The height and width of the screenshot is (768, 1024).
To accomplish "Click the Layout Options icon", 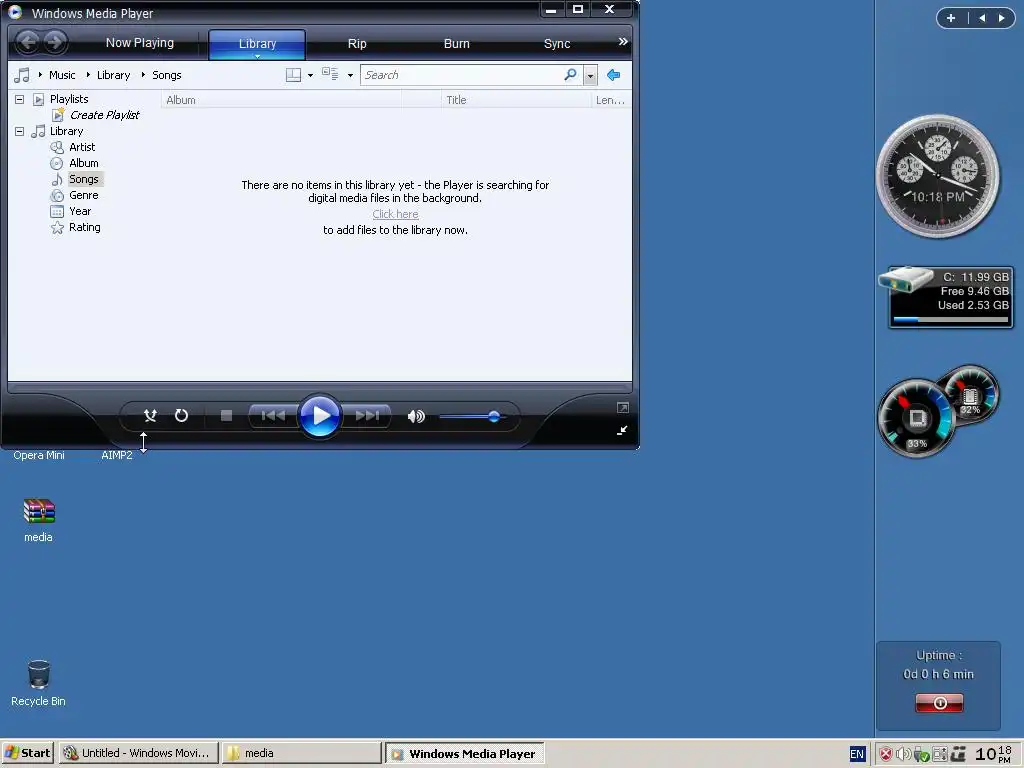I will (x=294, y=75).
